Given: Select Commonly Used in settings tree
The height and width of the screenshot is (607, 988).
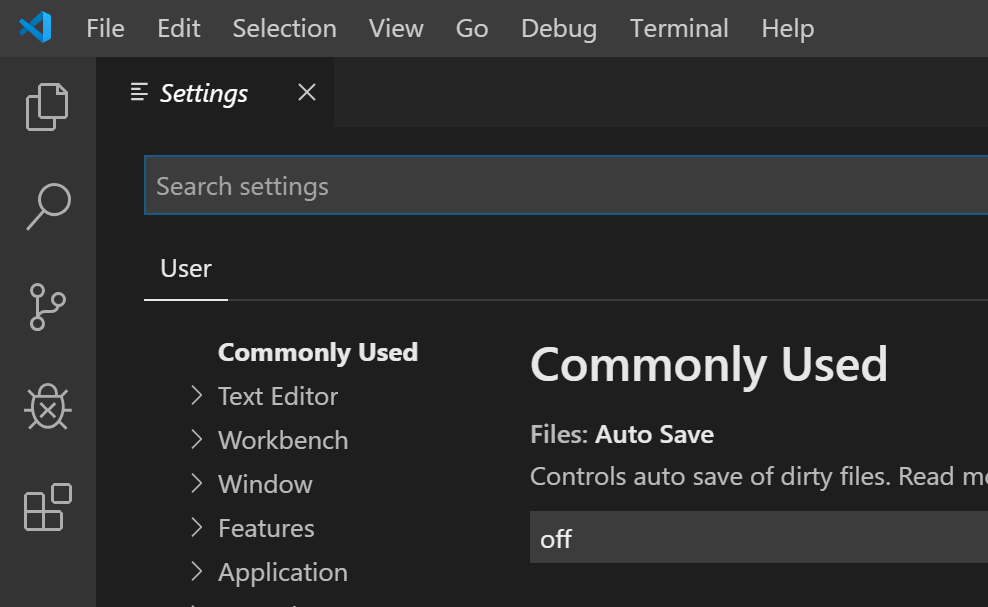Looking at the screenshot, I should click(317, 352).
